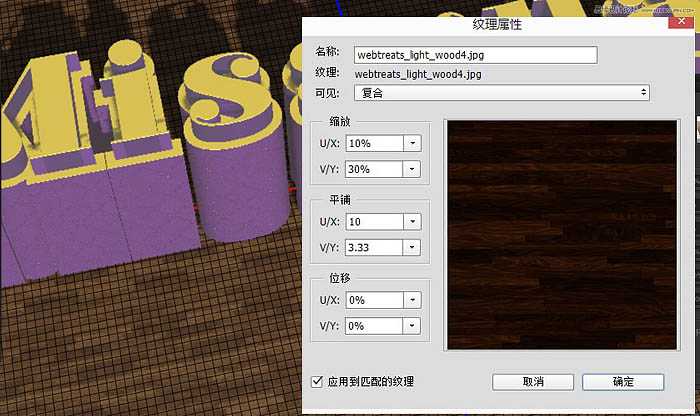Expand the 平铺 U/X dropdown arrow
Viewport: 700px width, 416px height.
click(x=412, y=222)
